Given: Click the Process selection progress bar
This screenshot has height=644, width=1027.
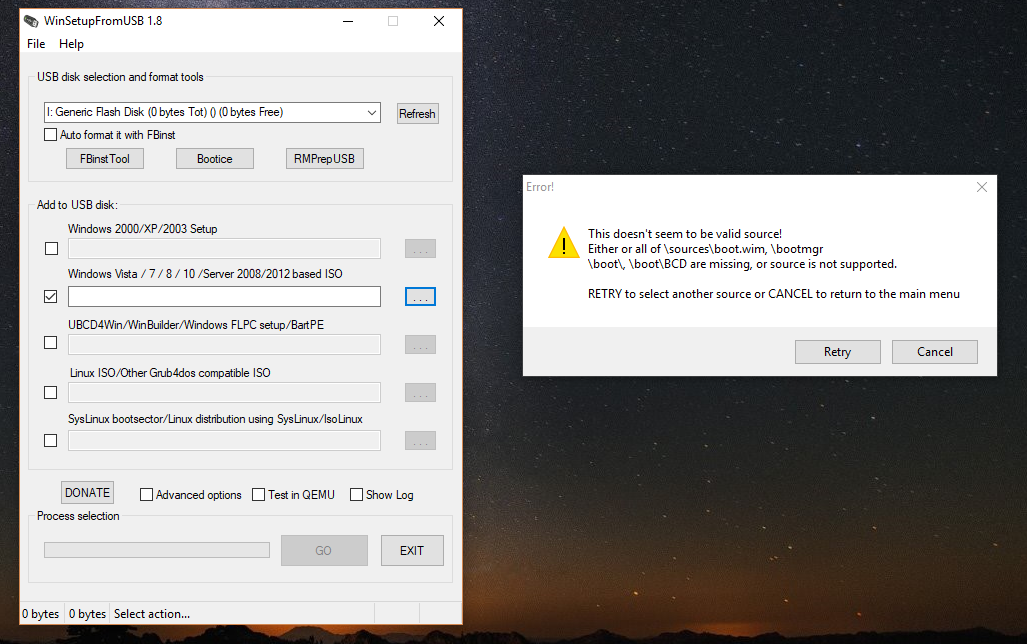Looking at the screenshot, I should tap(157, 550).
